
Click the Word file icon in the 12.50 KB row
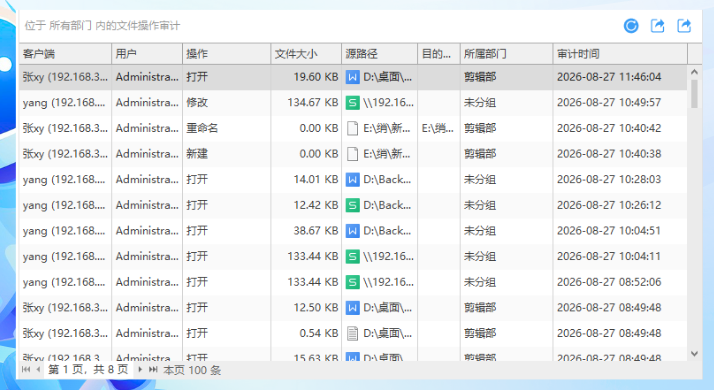pyautogui.click(x=352, y=308)
